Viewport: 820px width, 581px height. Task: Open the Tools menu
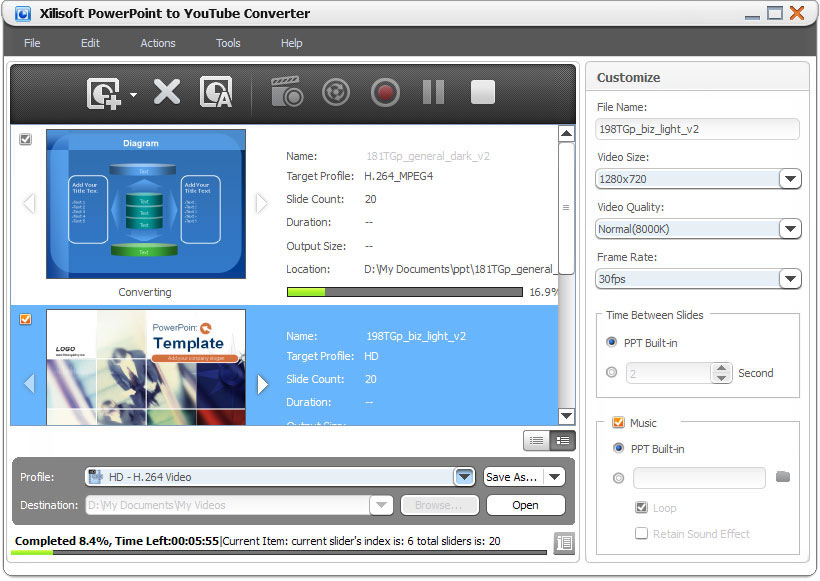[228, 43]
